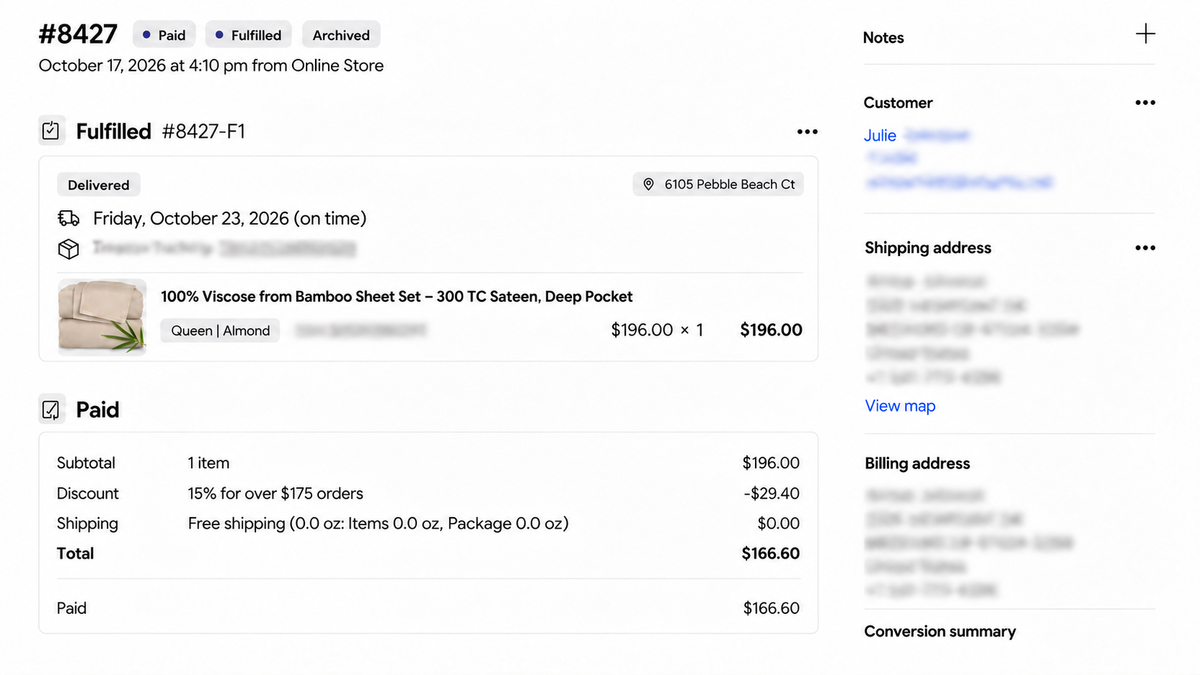
Task: Click the order date October 17, 2026 line
Action: (211, 65)
